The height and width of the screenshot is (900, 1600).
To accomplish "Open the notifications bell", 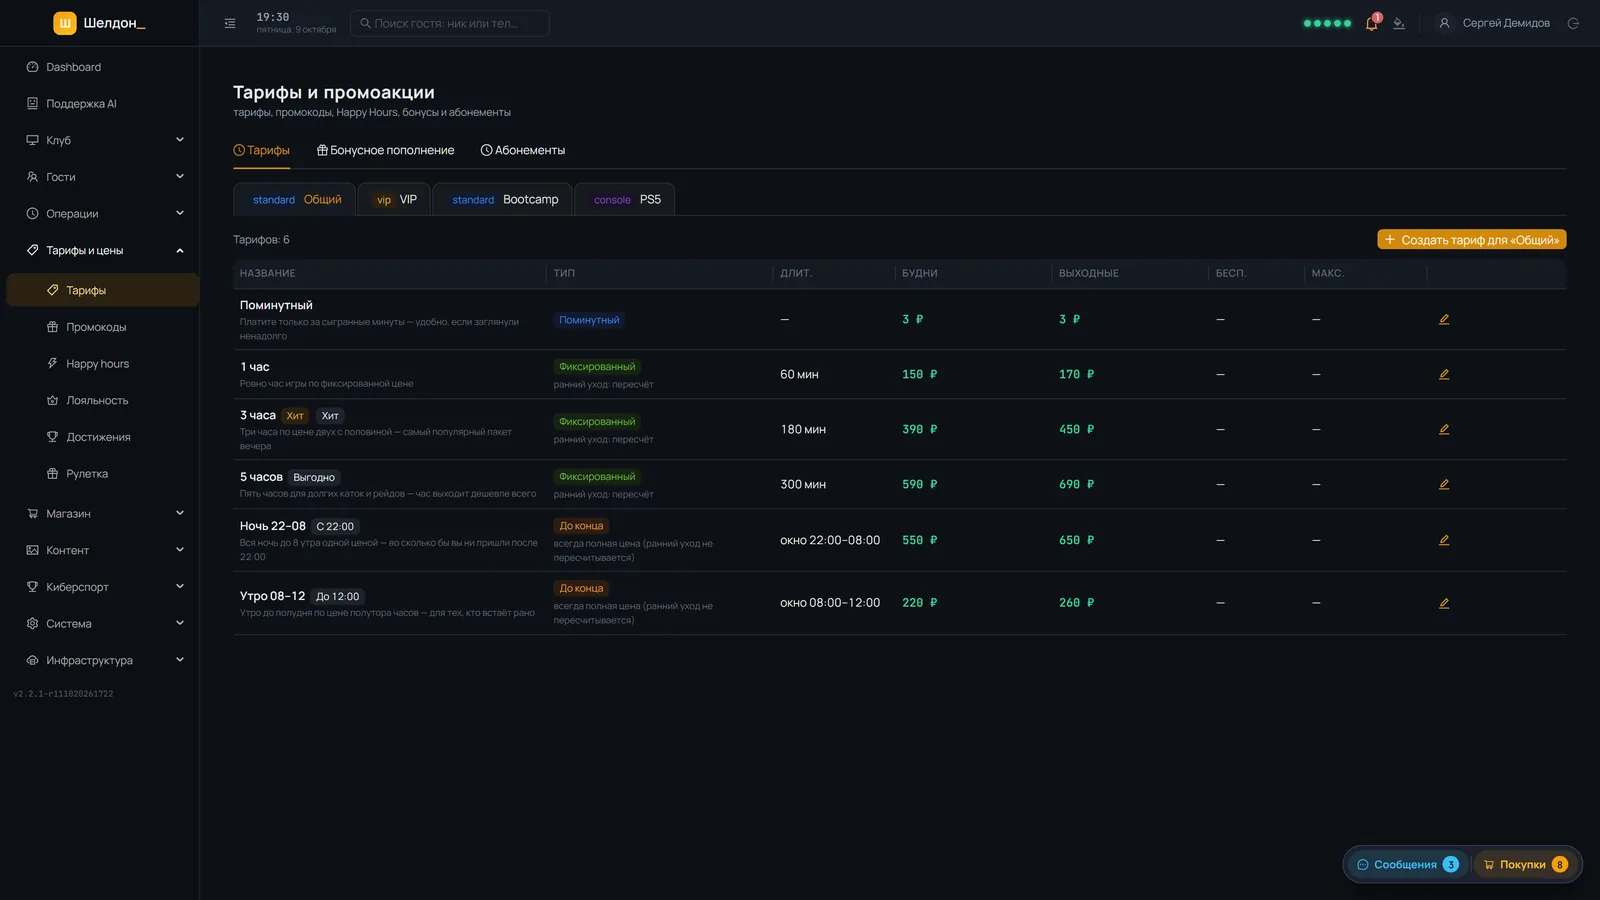I will (1372, 23).
